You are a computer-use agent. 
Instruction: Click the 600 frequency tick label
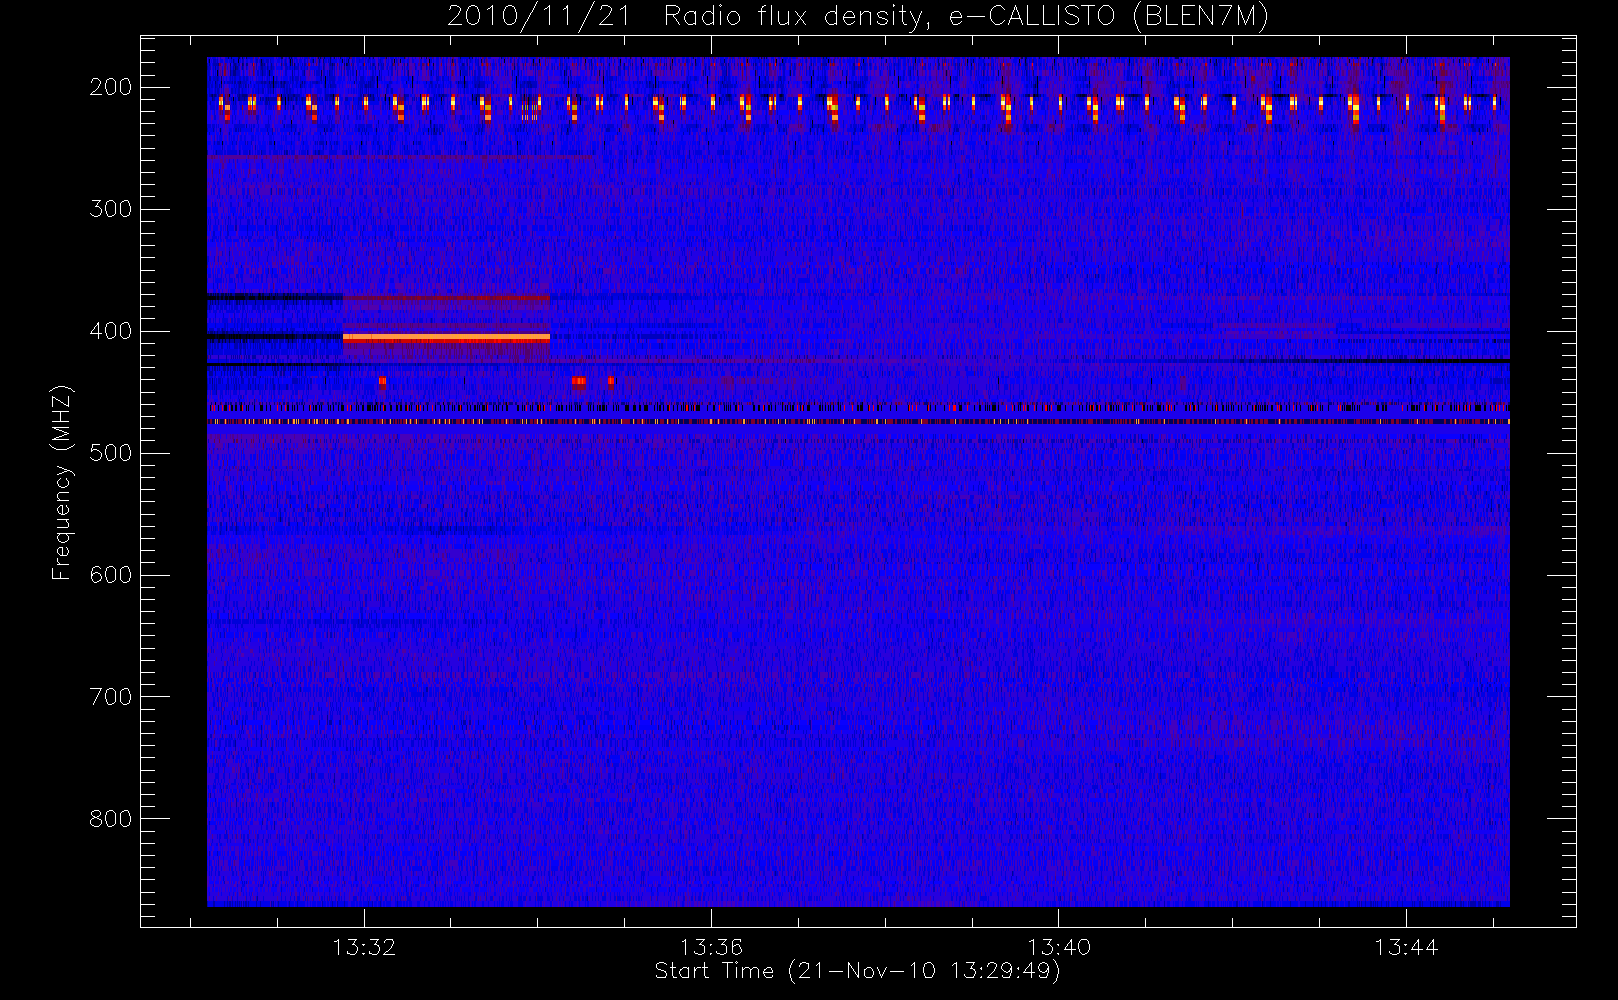point(111,575)
